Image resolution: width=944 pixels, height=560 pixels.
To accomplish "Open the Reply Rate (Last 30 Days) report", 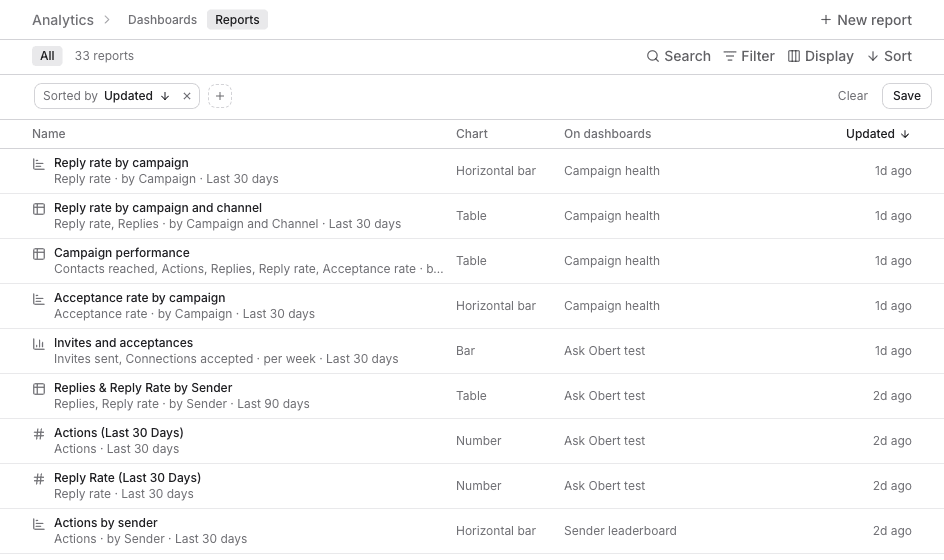I will point(472,486).
